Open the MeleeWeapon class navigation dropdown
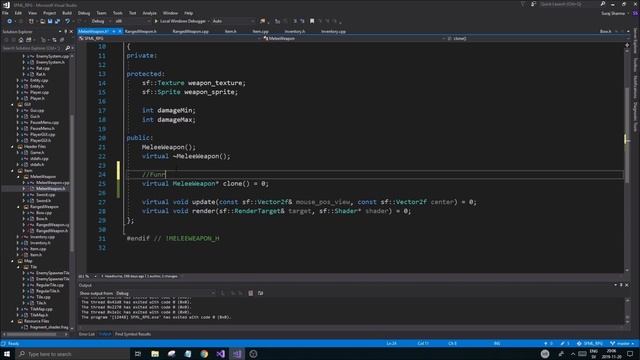640x360 pixels. pos(354,38)
